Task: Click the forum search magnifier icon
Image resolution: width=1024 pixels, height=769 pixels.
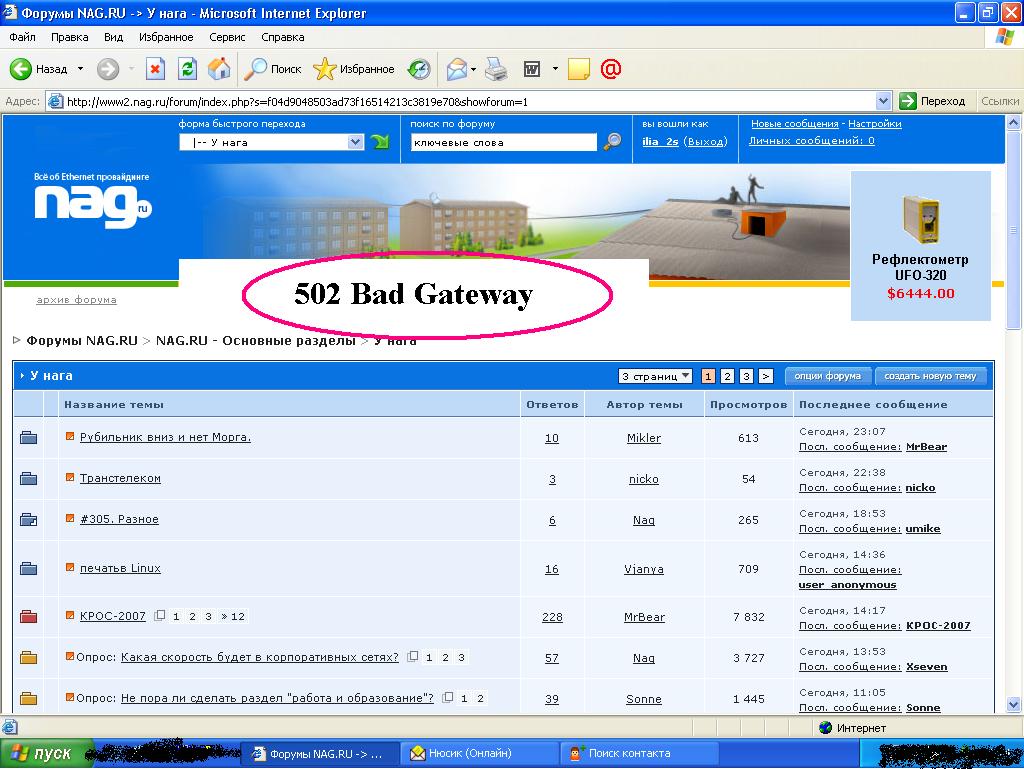Action: 613,141
